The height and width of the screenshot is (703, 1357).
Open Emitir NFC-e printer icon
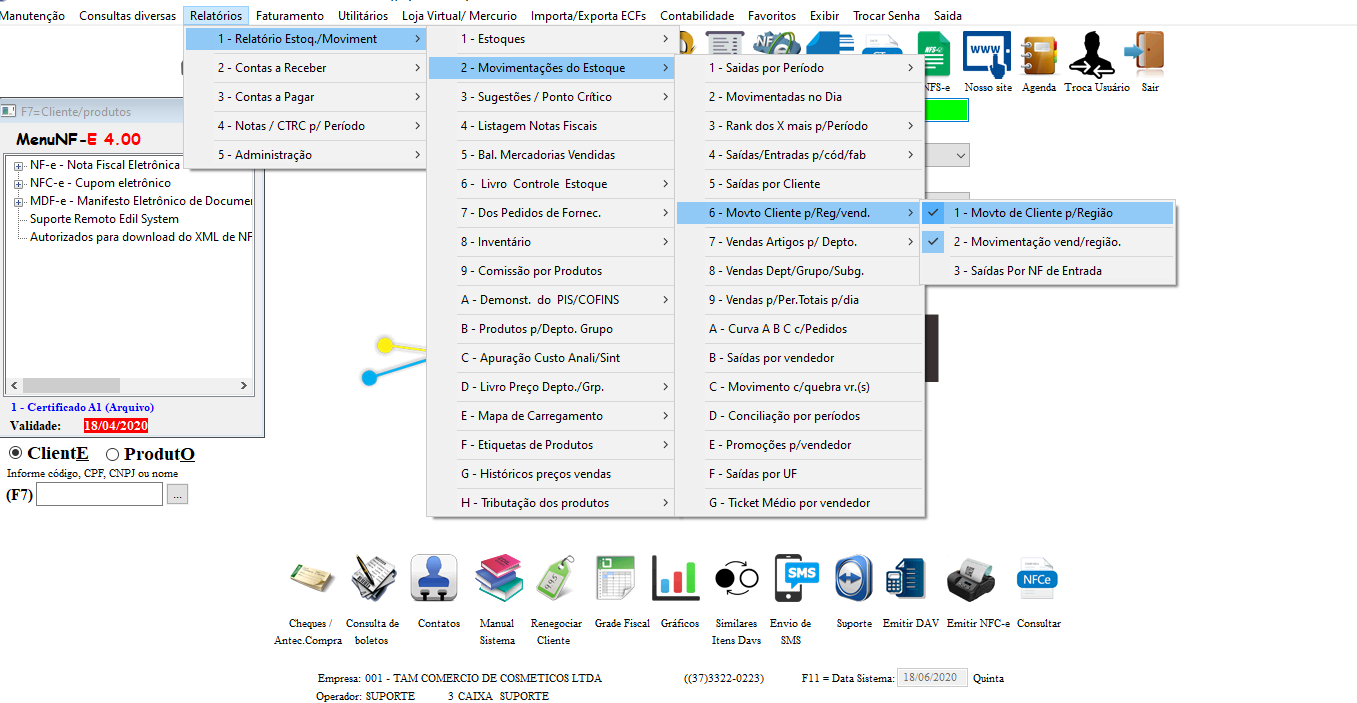pos(969,578)
